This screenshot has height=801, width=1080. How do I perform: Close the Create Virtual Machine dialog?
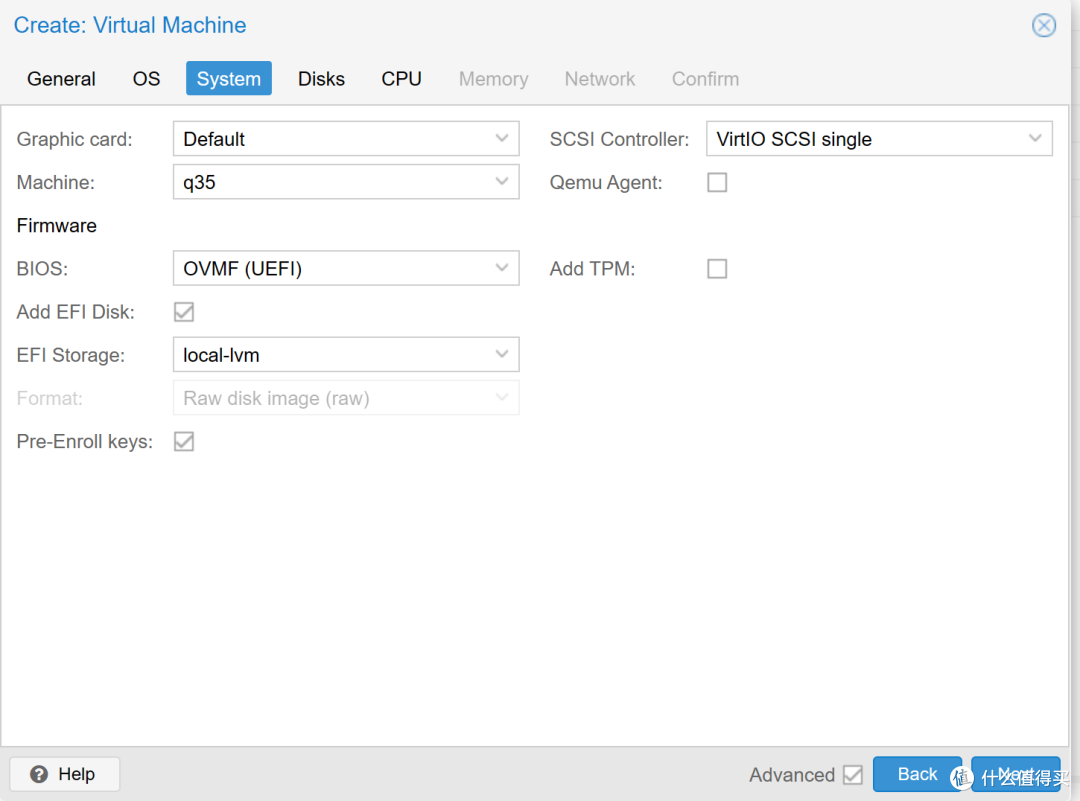click(1043, 25)
